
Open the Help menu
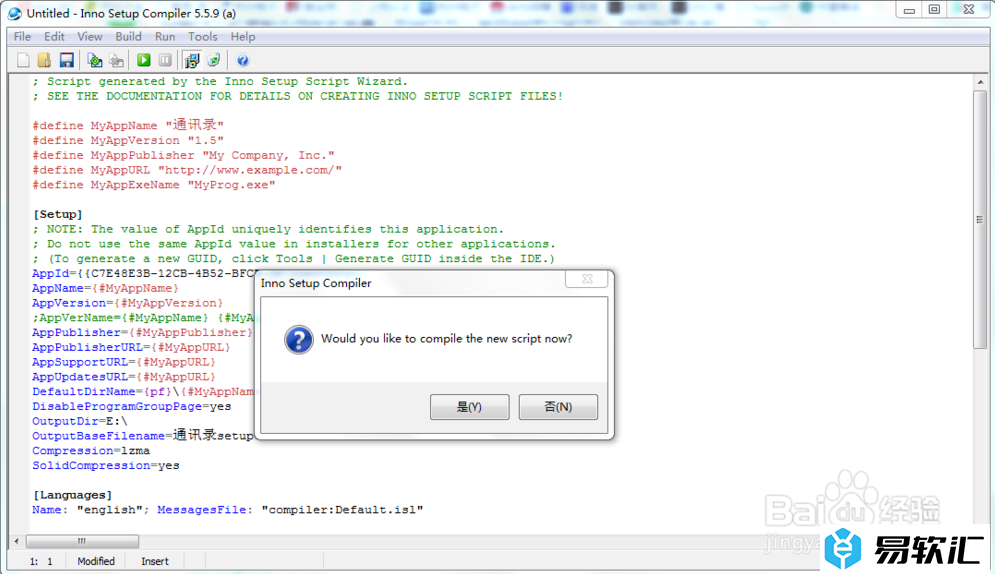[242, 37]
